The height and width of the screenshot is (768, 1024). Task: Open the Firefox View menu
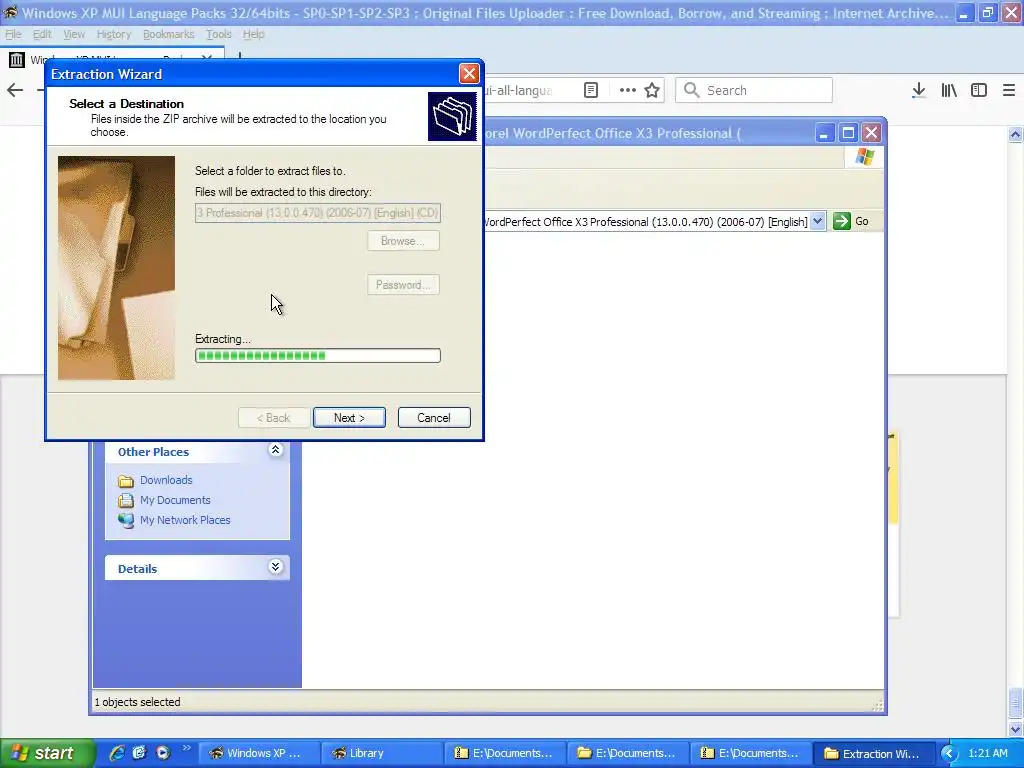(x=74, y=34)
